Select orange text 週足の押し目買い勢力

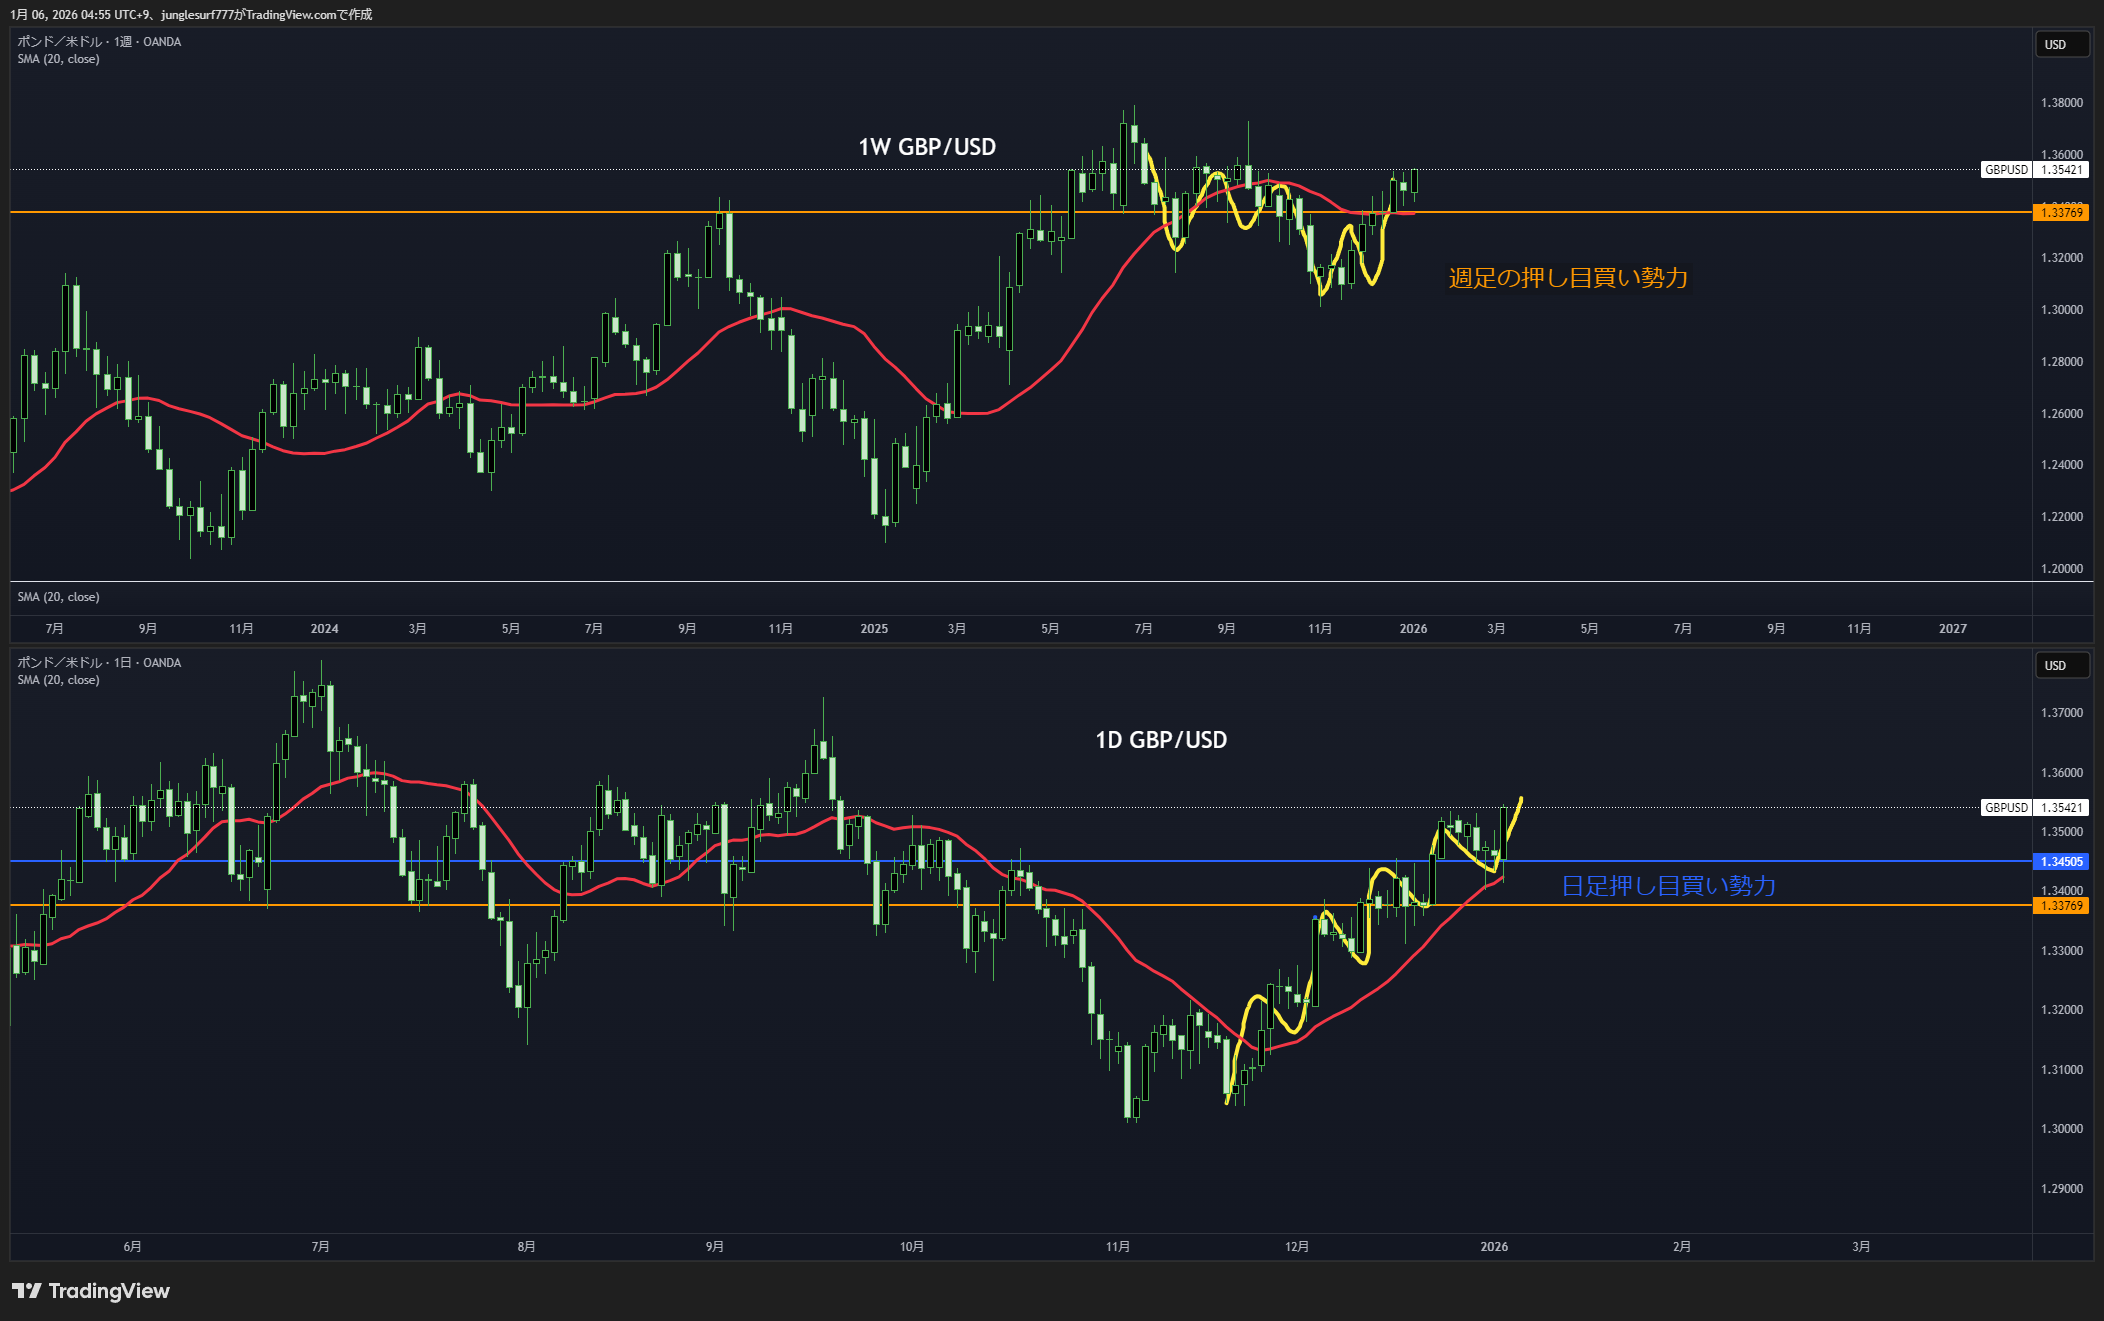pos(1568,278)
